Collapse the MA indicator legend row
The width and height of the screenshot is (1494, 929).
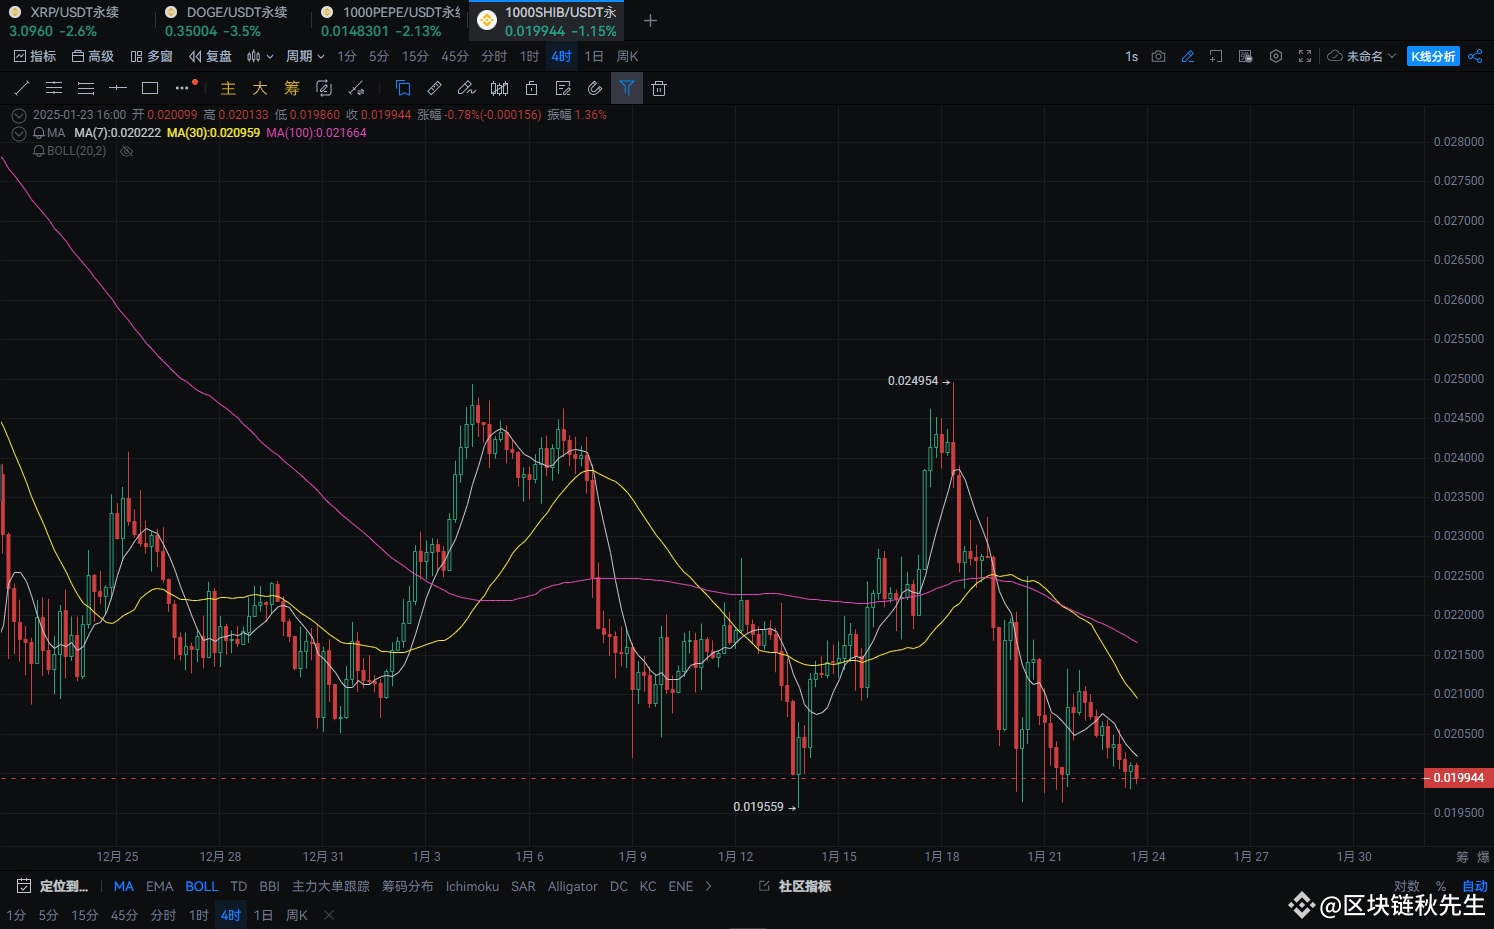point(18,133)
